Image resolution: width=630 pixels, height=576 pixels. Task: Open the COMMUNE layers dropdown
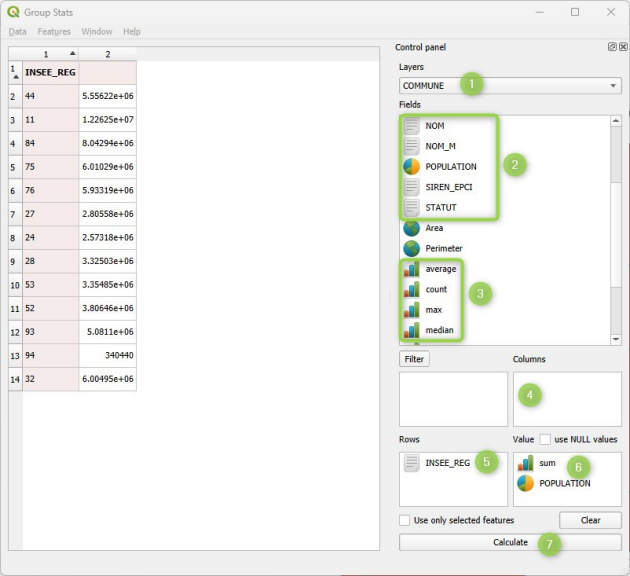click(510, 86)
